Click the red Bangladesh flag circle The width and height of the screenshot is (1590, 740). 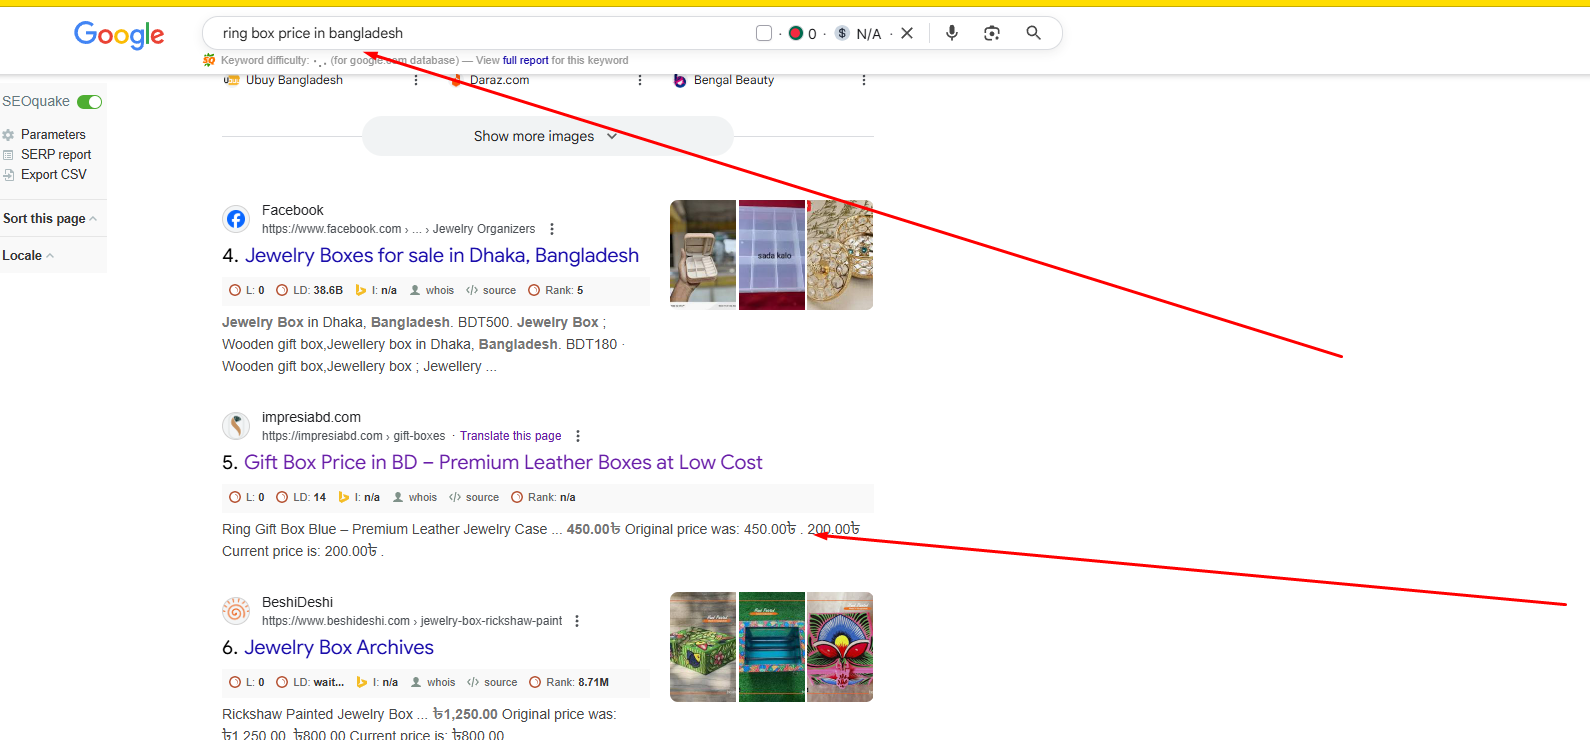click(x=796, y=33)
